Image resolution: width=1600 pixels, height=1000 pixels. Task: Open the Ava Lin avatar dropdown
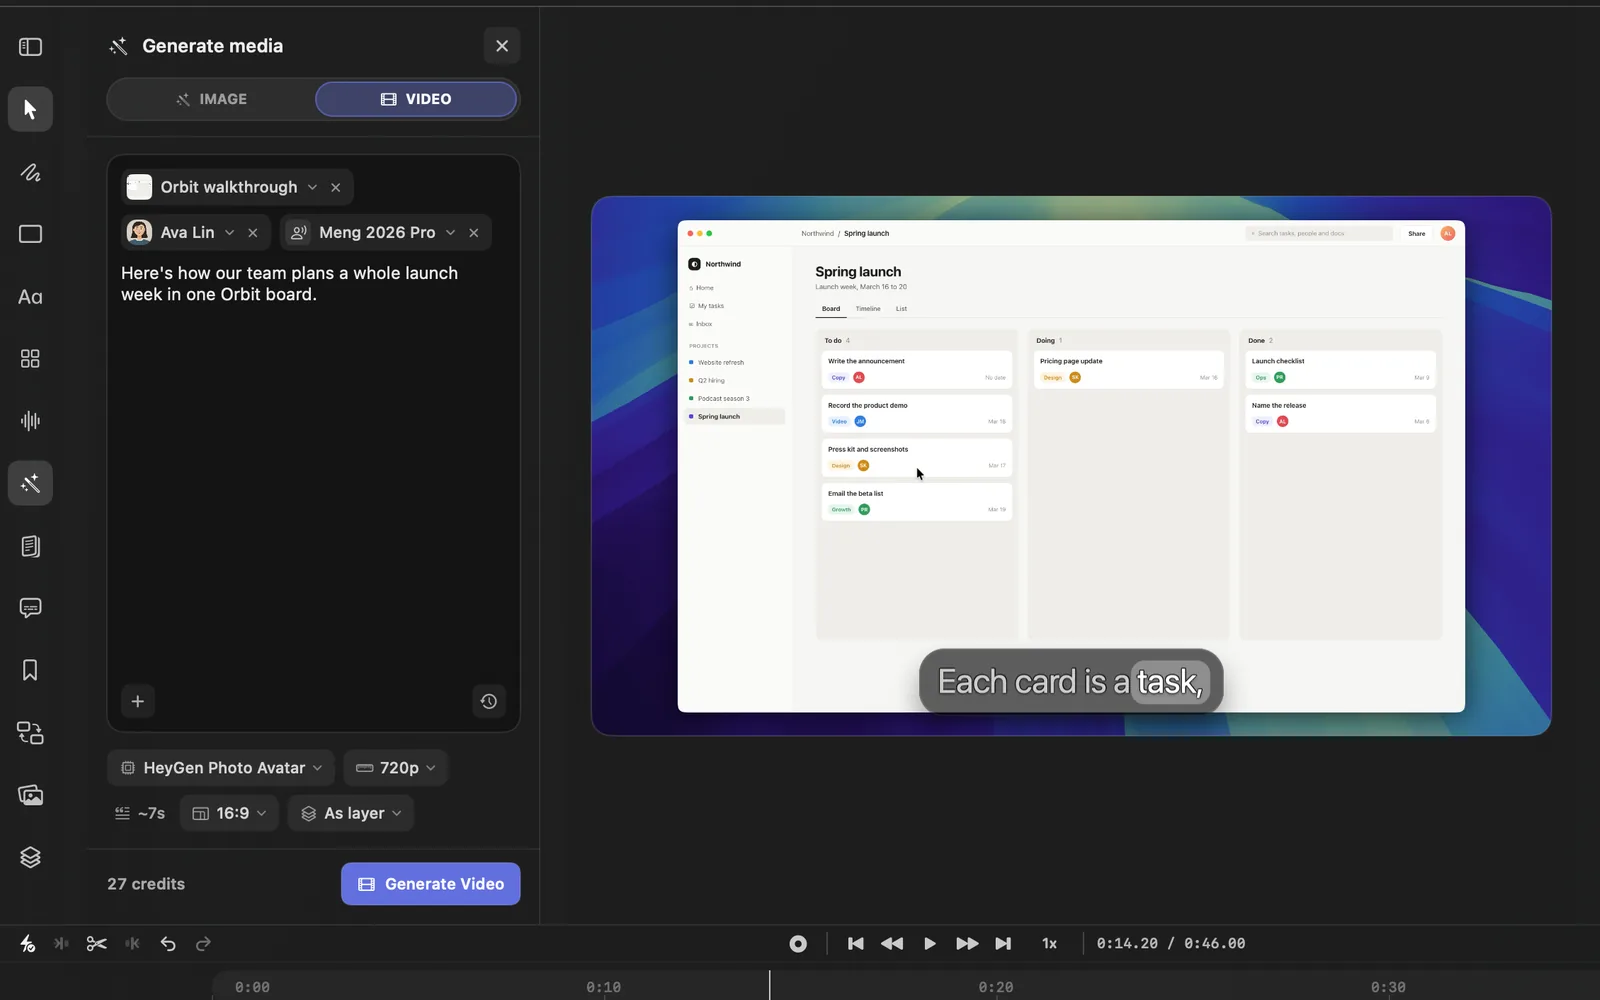(230, 232)
